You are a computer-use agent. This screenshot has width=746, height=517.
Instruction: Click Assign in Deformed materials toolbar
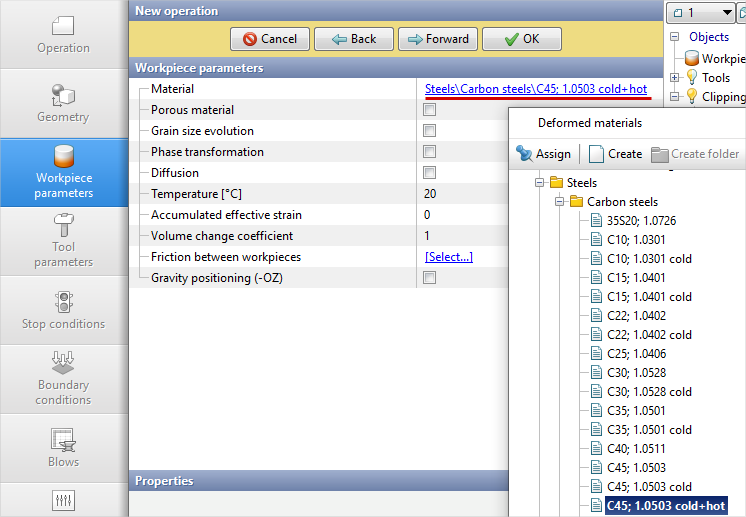pos(543,154)
